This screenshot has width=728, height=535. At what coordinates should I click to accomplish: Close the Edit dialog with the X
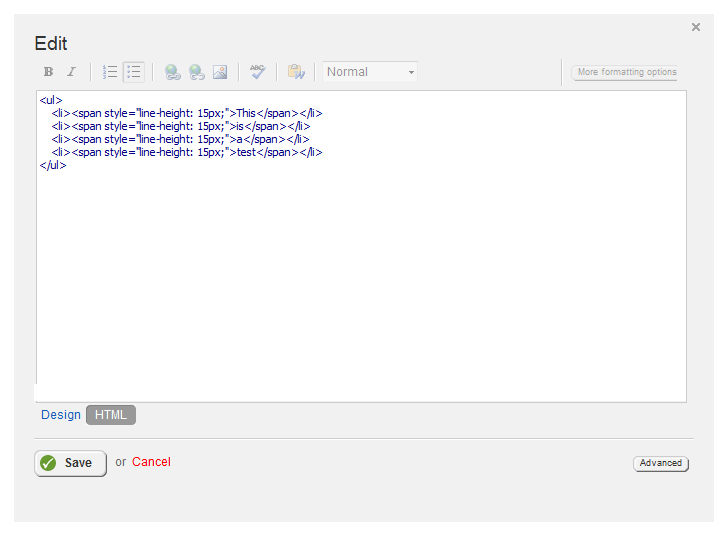[x=696, y=27]
